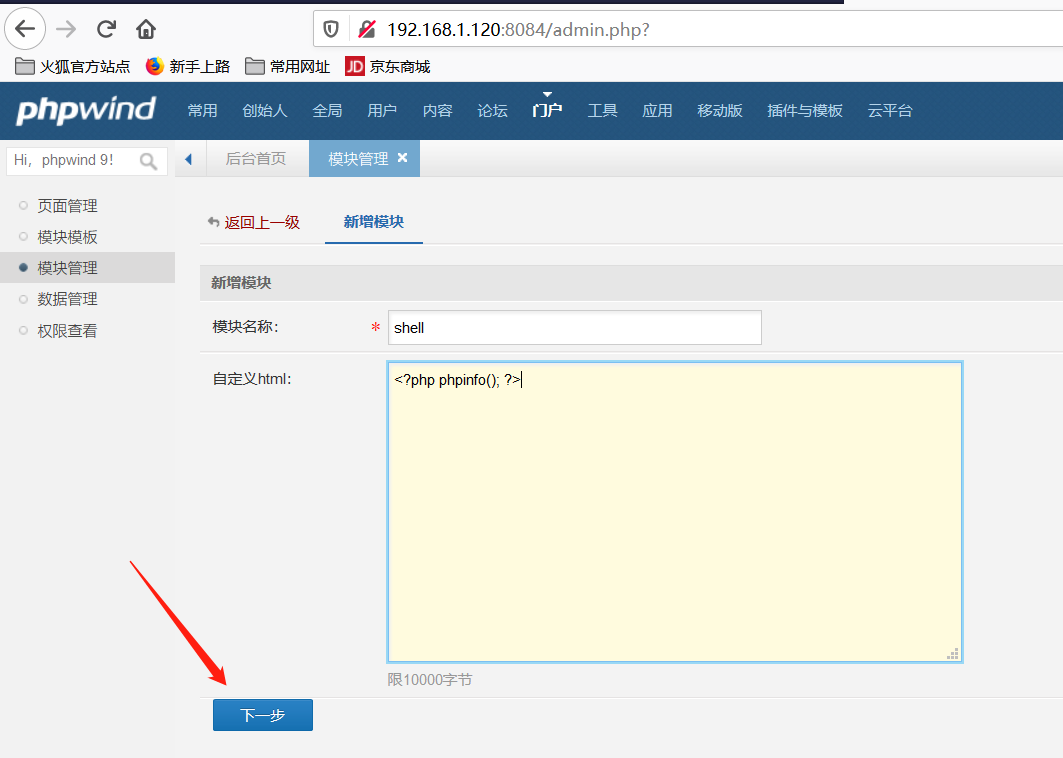Image resolution: width=1063 pixels, height=758 pixels.
Task: Open 权限查看 from the sidebar
Action: pos(65,329)
